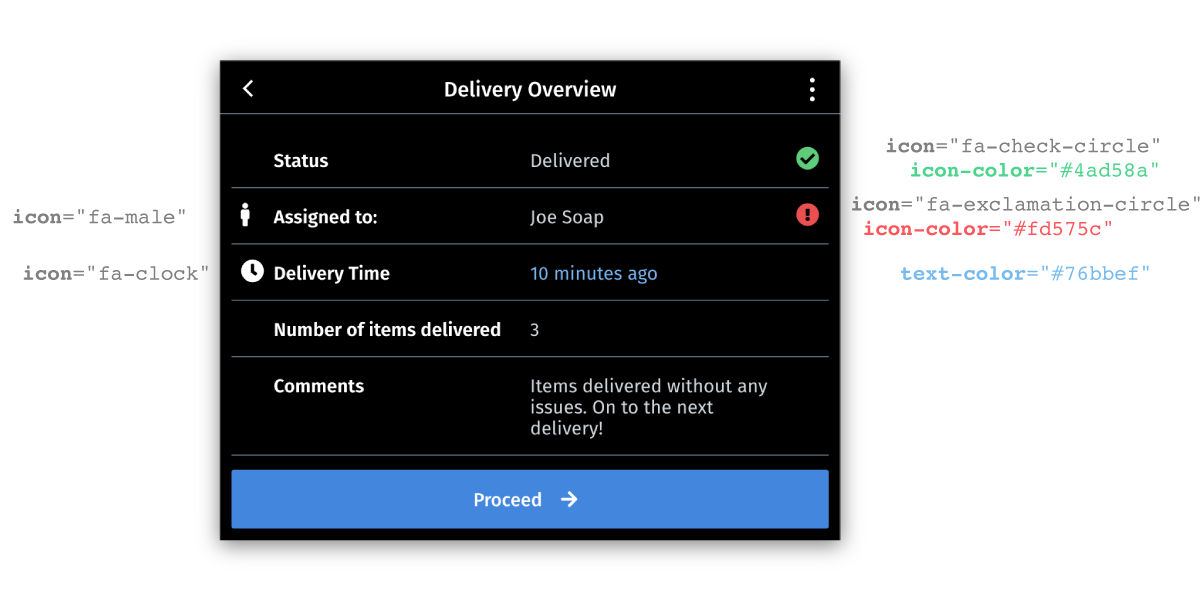This screenshot has height=601, width=1201.
Task: Select the Status row label
Action: [x=301, y=160]
